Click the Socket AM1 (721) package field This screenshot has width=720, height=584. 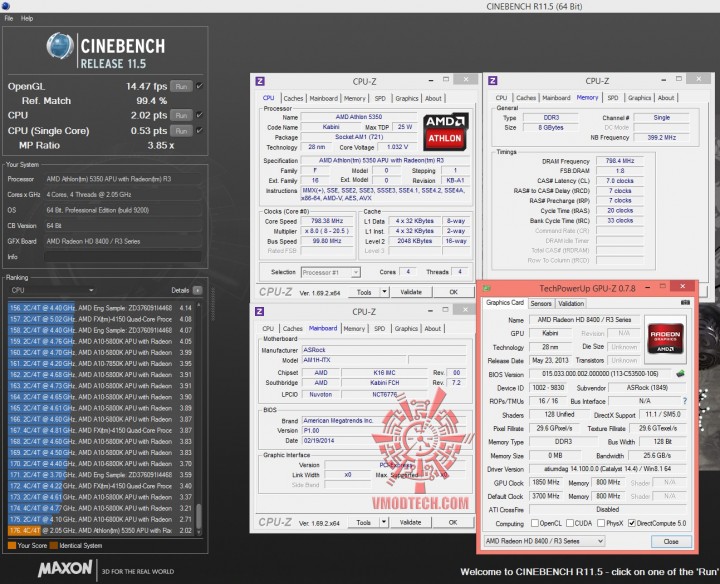(359, 137)
